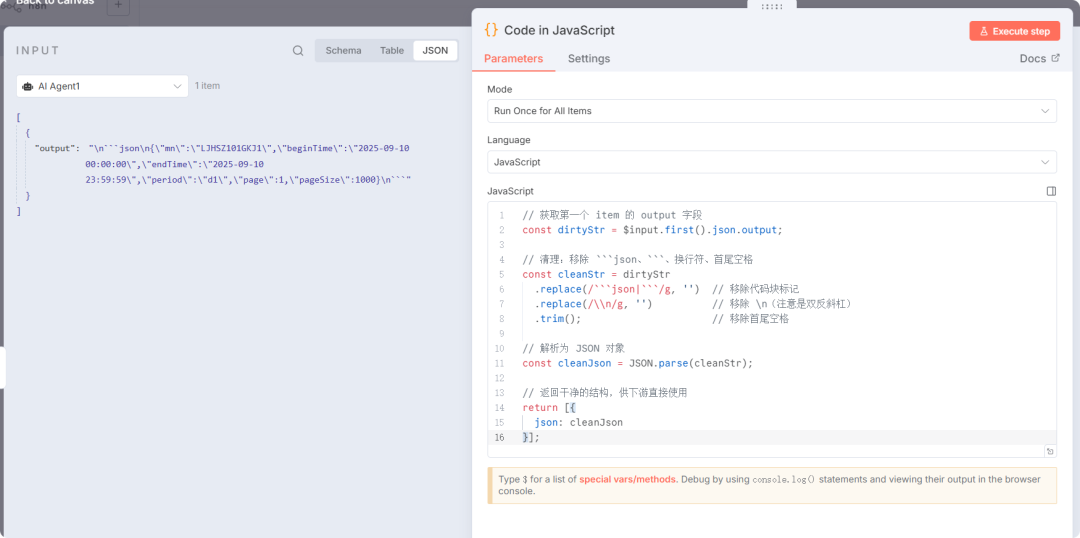The image size is (1080, 538).
Task: Select the JSON input view tab
Action: tap(435, 50)
